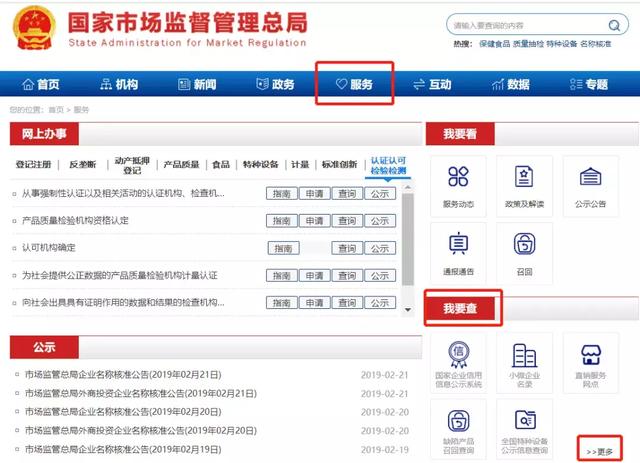
Task: Click the search magnifier icon
Action: point(614,25)
